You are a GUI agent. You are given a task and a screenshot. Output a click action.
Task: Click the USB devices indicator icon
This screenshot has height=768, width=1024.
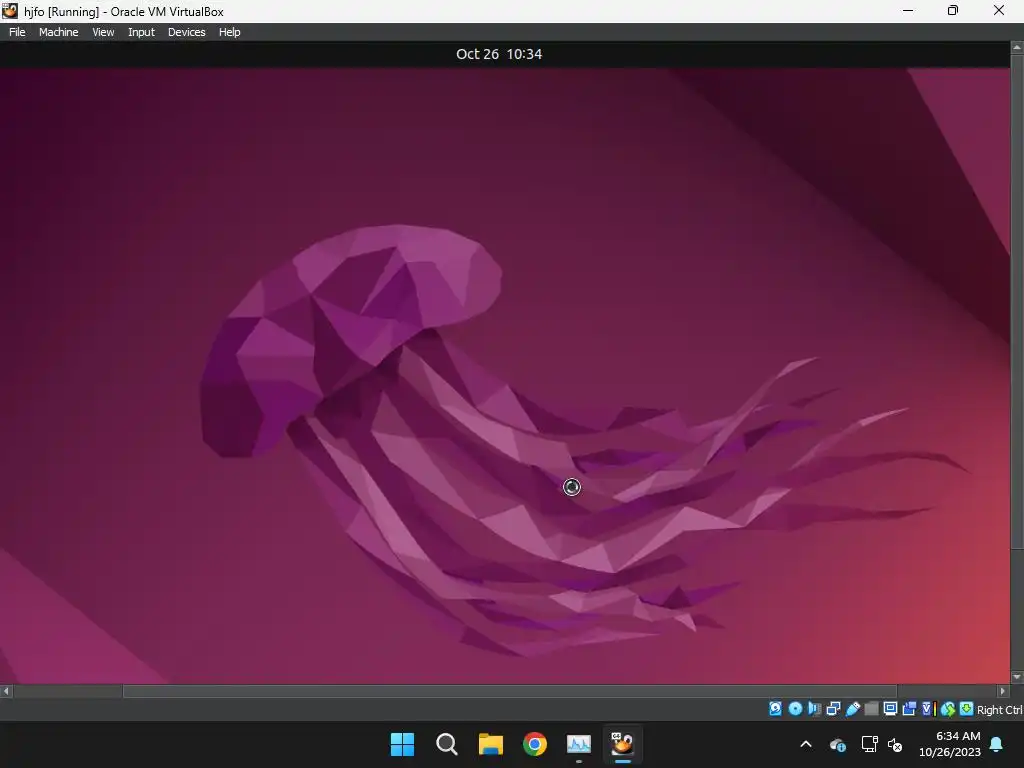click(852, 709)
